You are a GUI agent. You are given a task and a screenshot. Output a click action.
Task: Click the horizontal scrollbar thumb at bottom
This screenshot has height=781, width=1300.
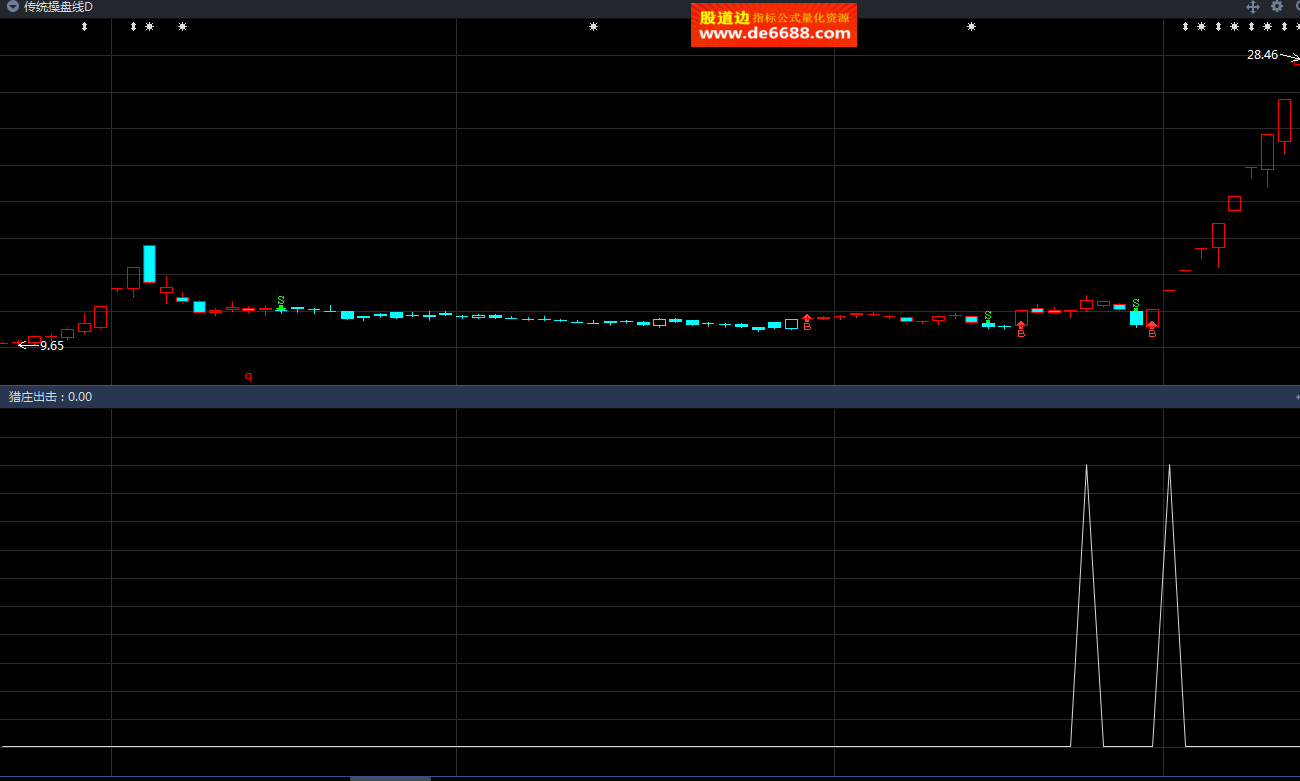tap(390, 778)
